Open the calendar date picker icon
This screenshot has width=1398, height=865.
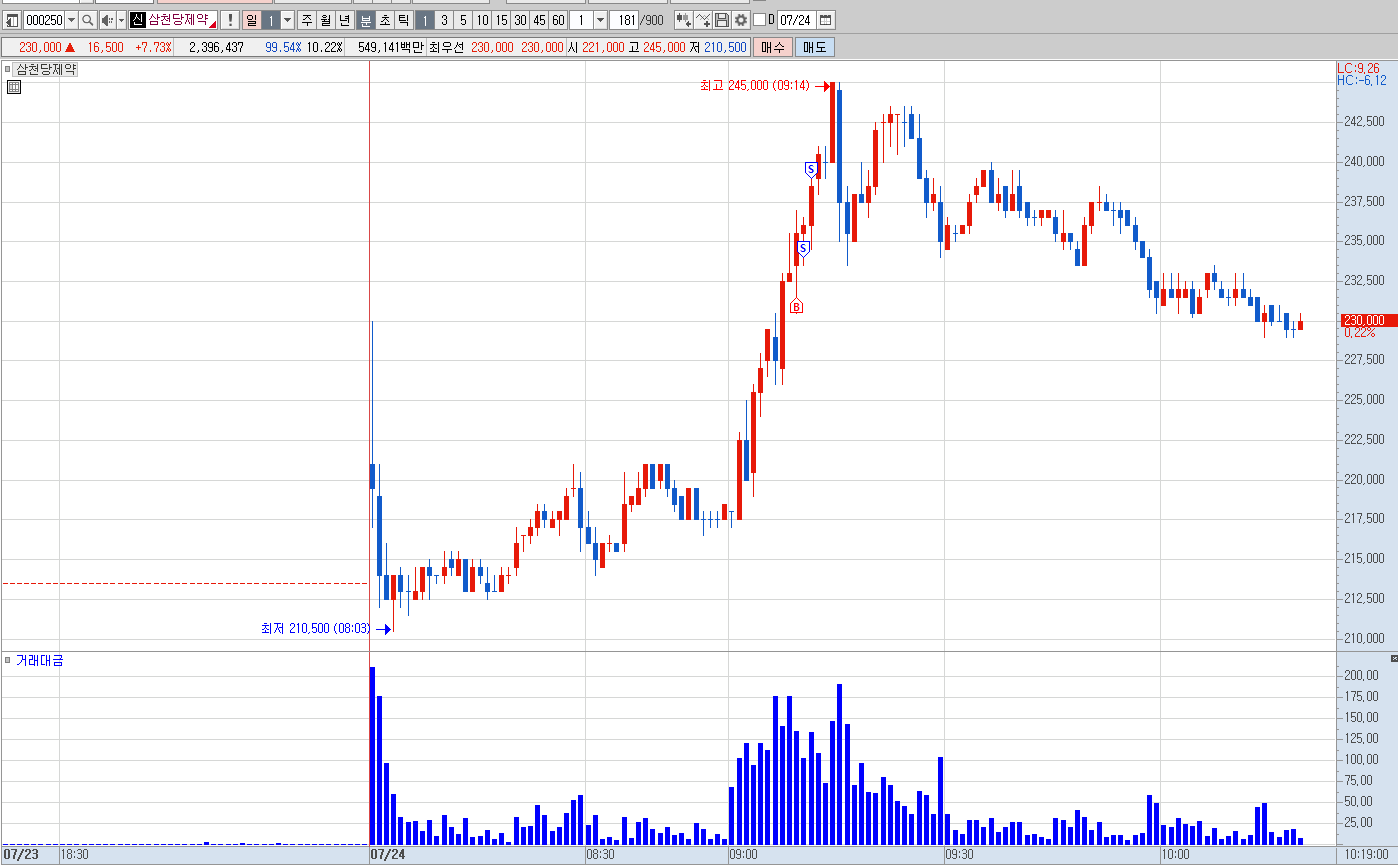click(x=826, y=20)
